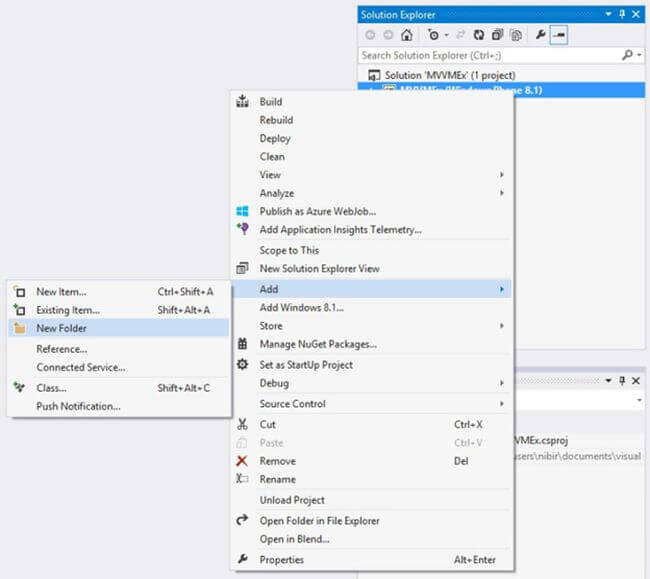Open New Solution Explorer View
650x579 pixels.
click(x=371, y=268)
